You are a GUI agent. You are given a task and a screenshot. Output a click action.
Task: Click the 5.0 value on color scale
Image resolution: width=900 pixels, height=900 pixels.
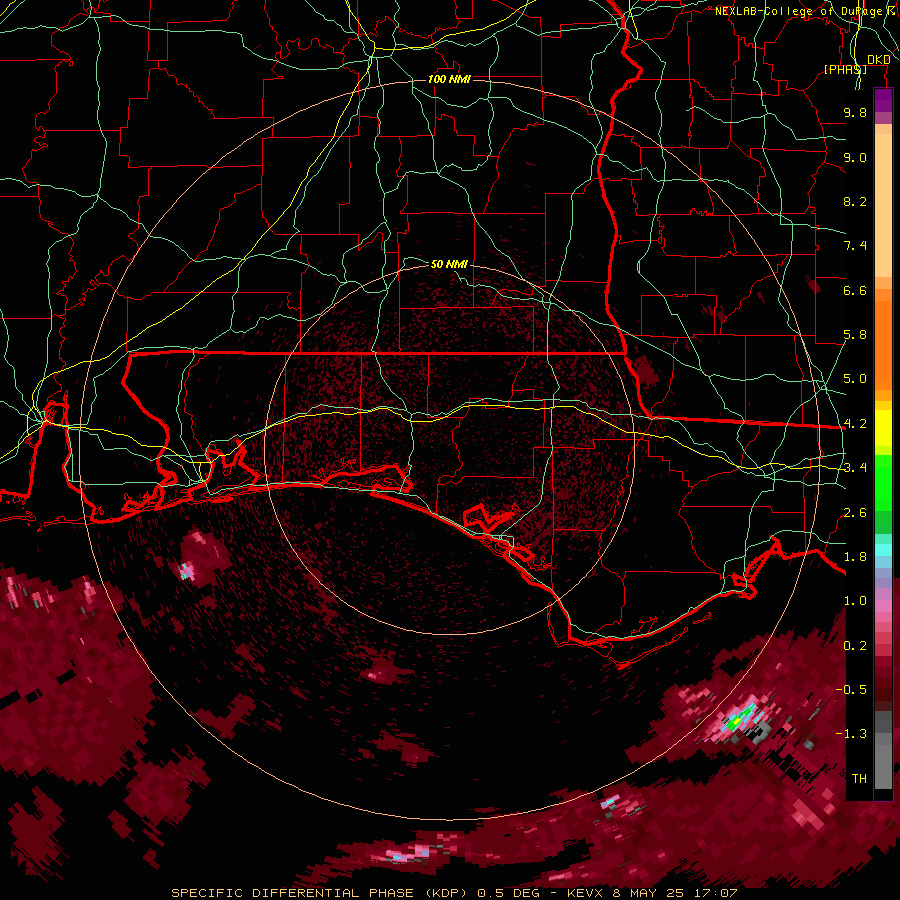[x=855, y=379]
